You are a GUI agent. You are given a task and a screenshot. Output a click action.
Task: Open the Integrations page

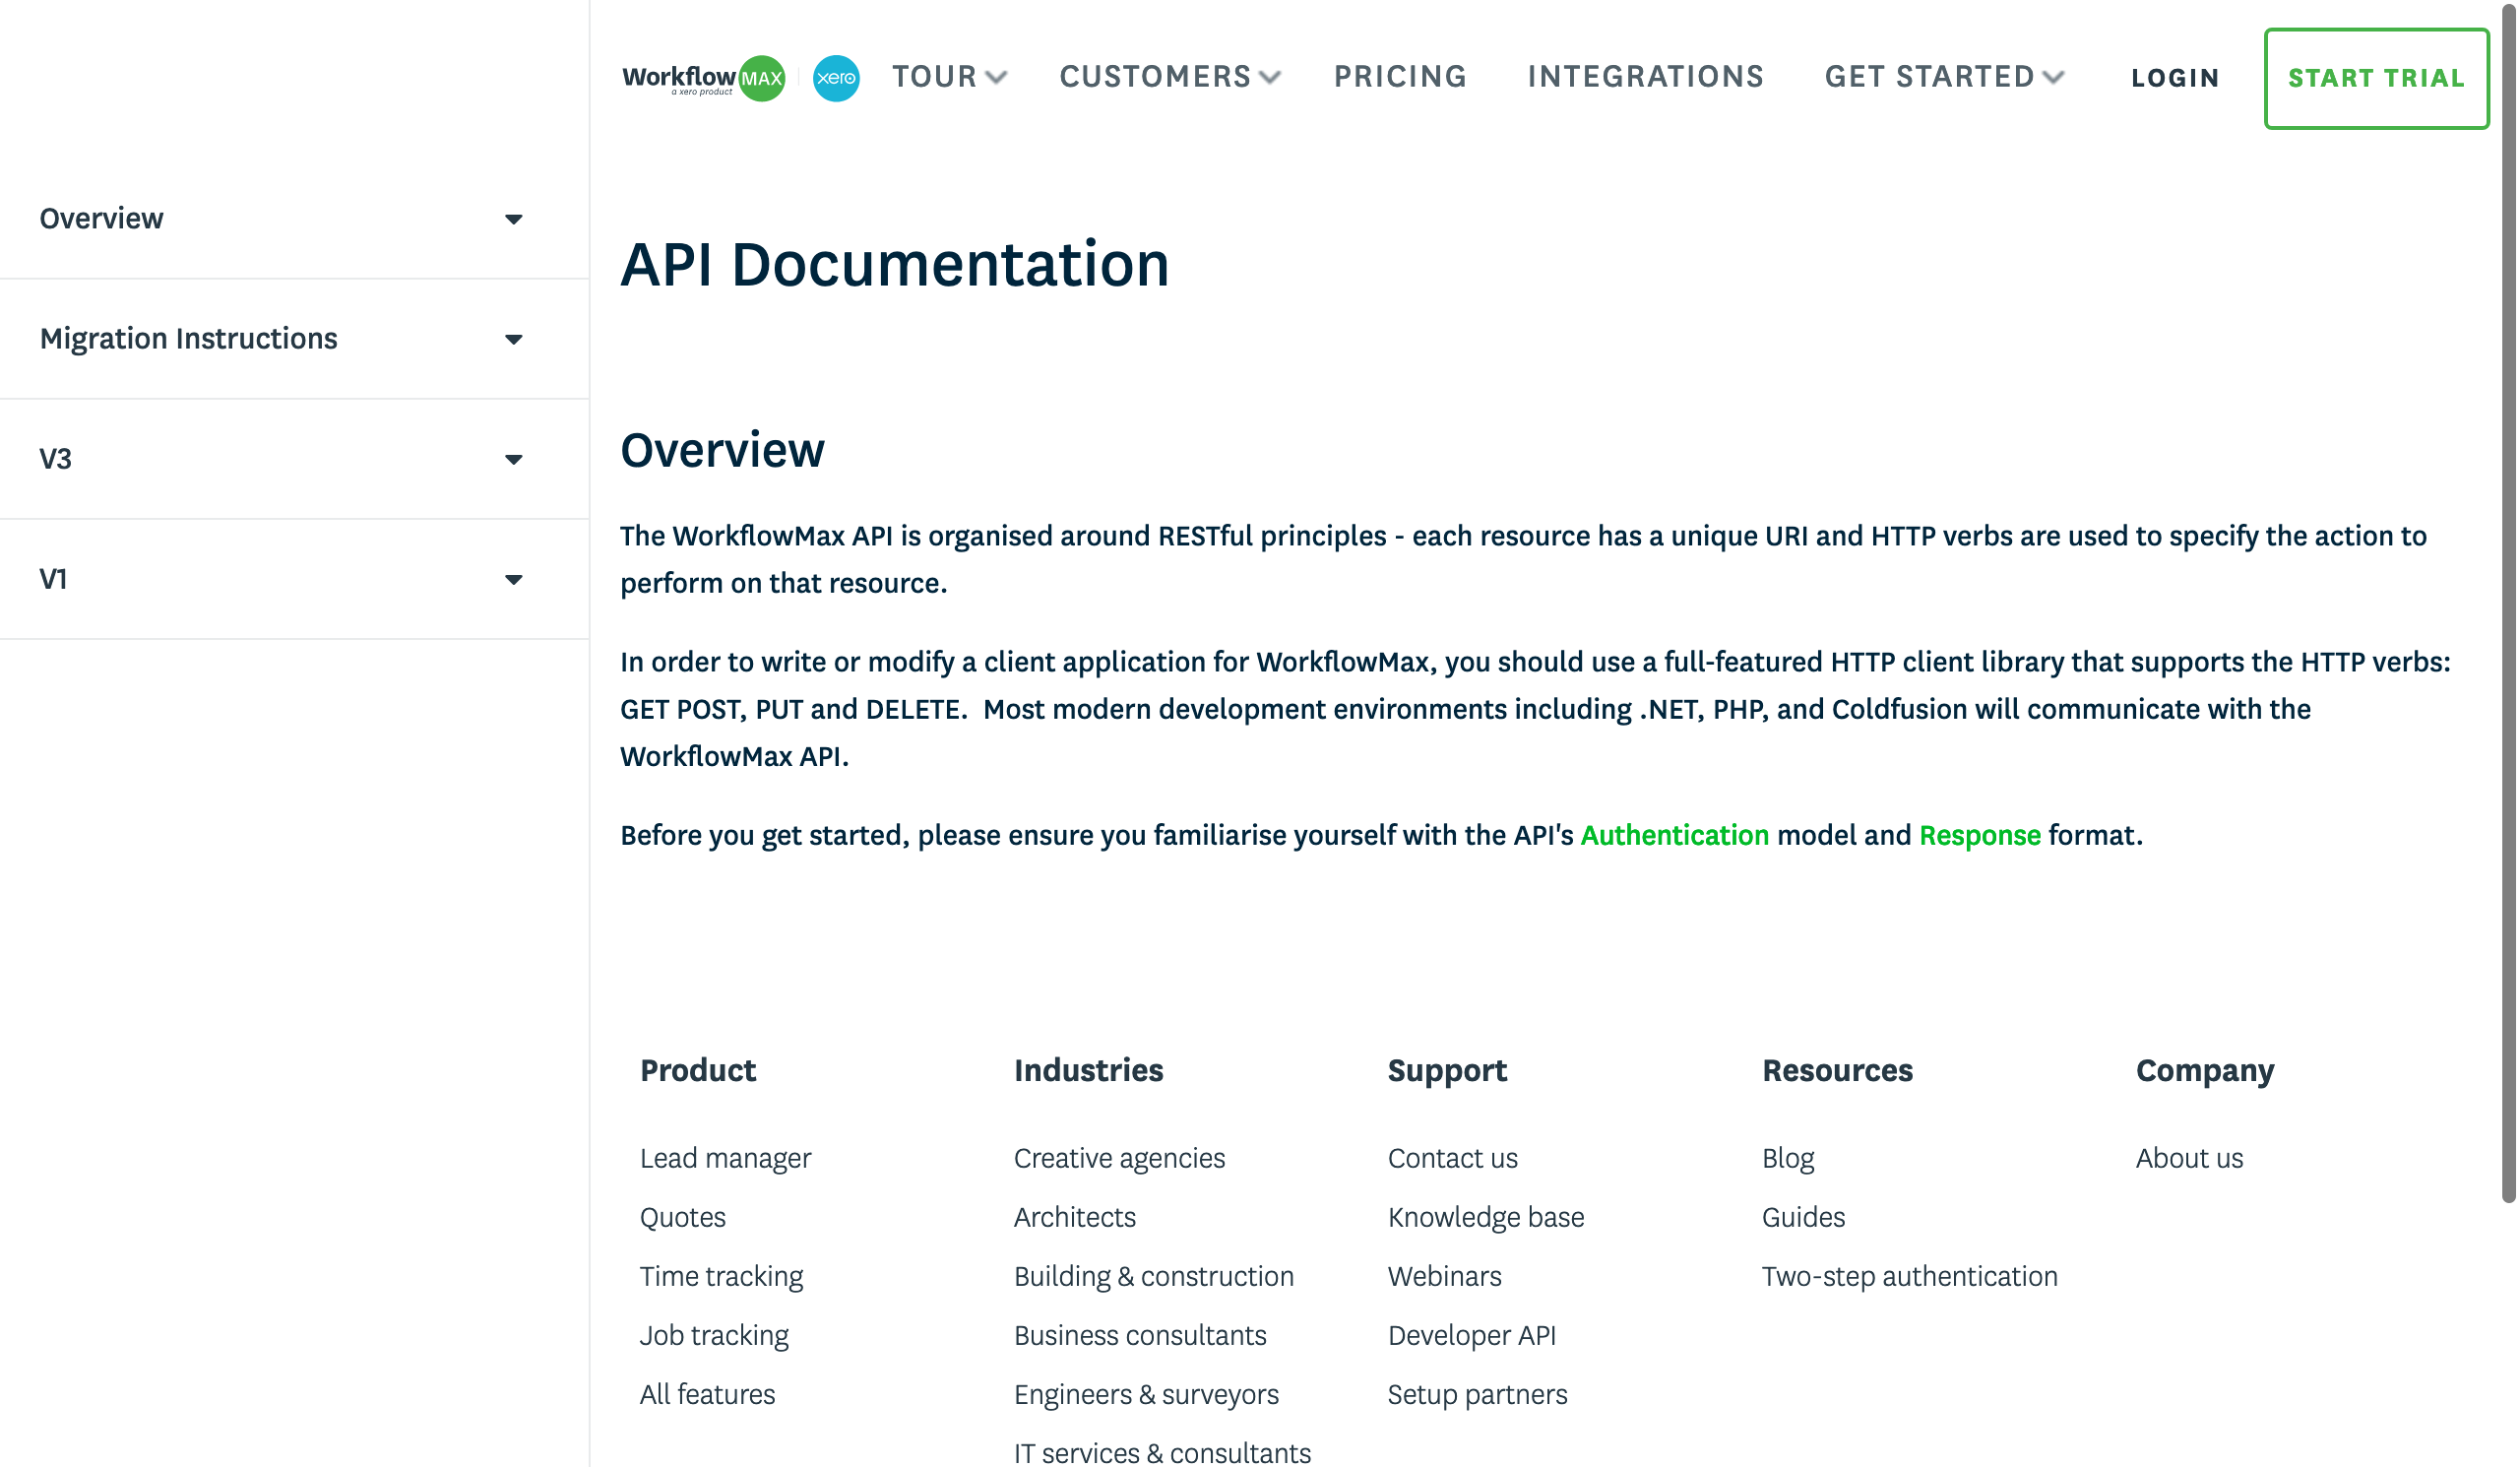(x=1645, y=77)
